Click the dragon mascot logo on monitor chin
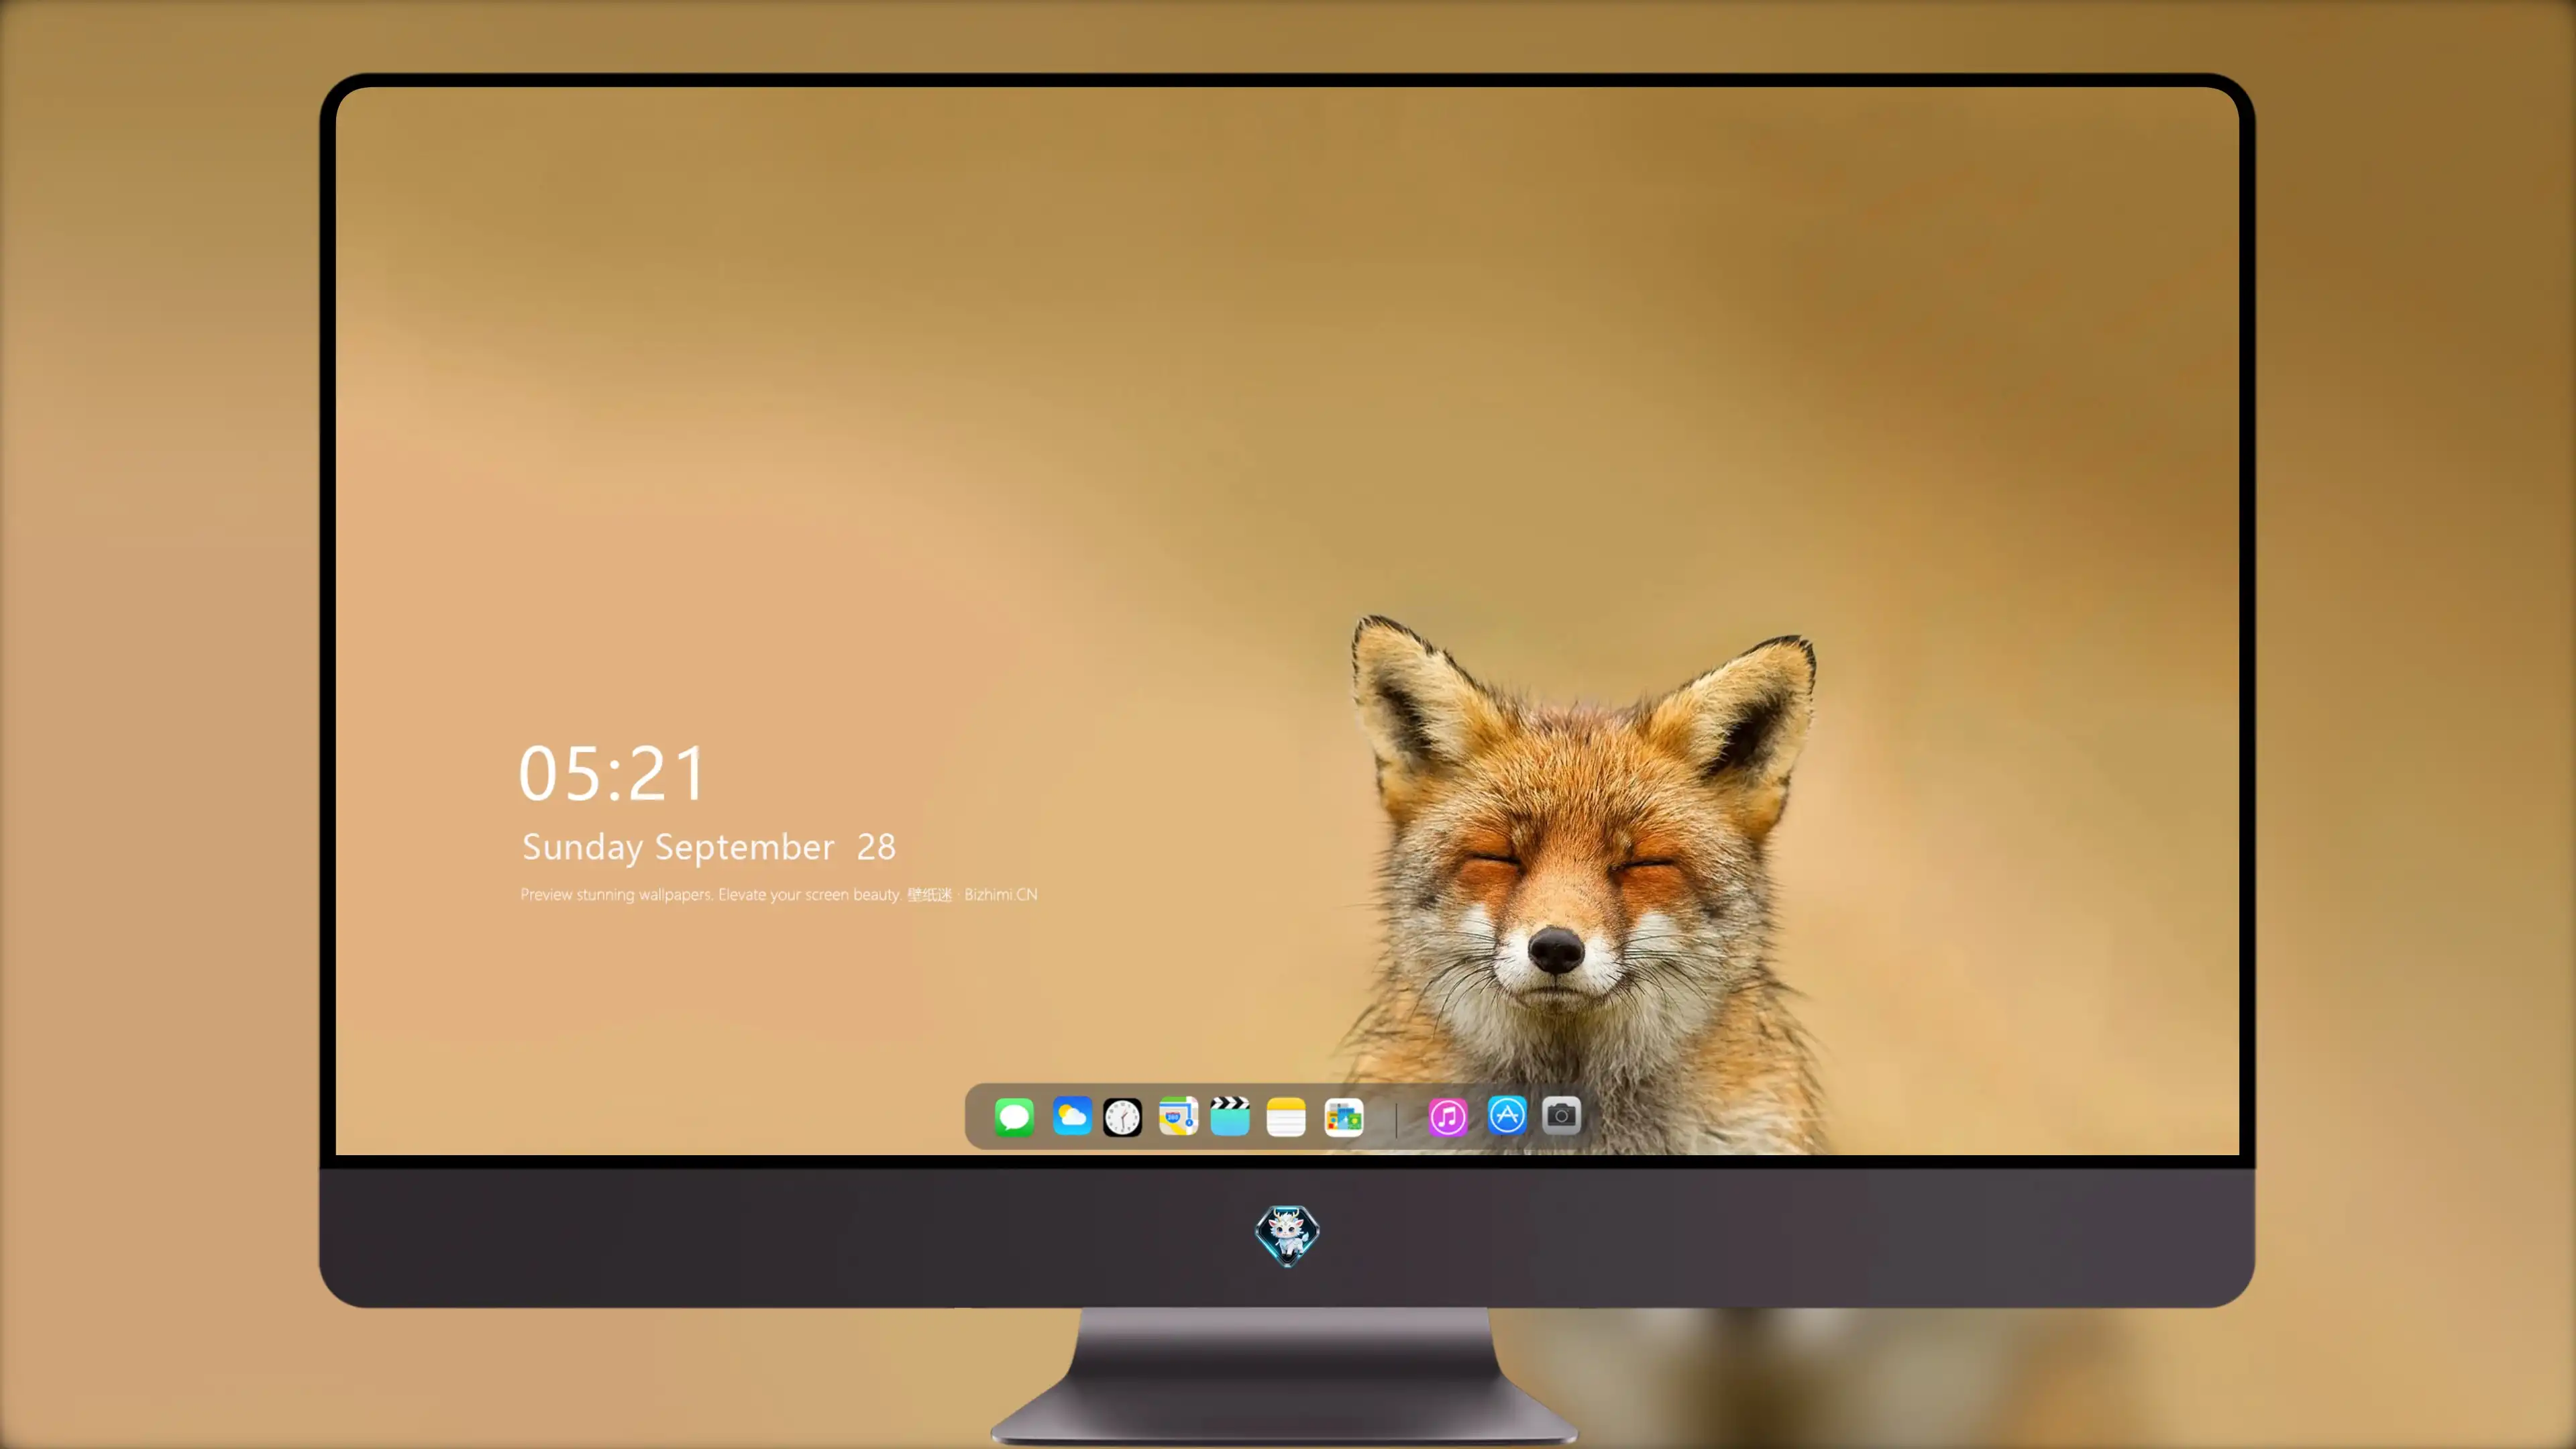The image size is (2576, 1449). pos(1287,1236)
